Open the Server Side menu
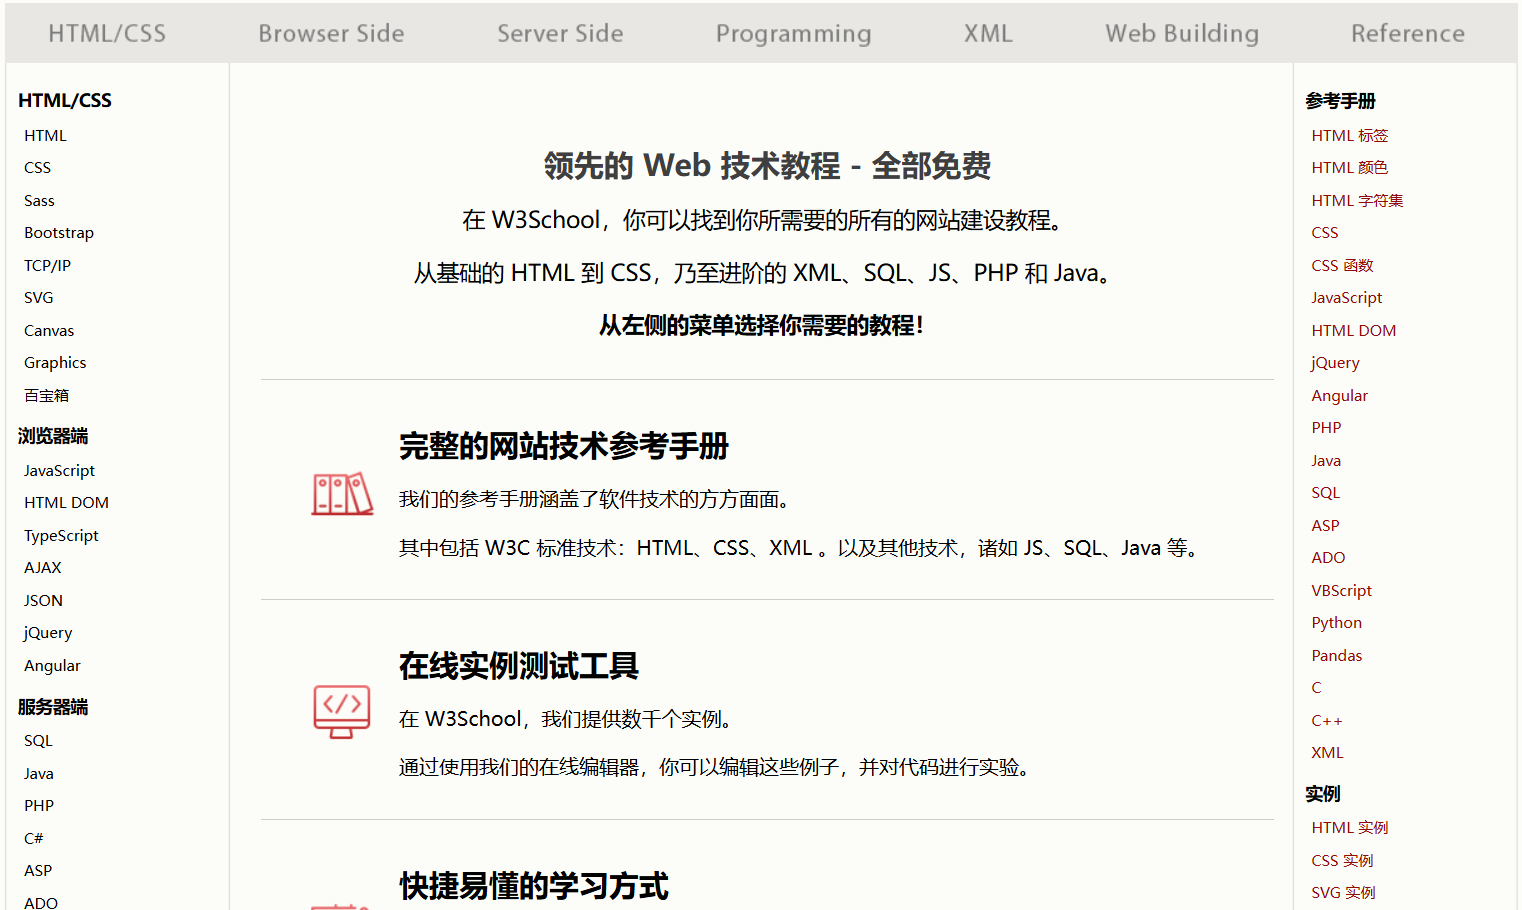 click(x=560, y=32)
